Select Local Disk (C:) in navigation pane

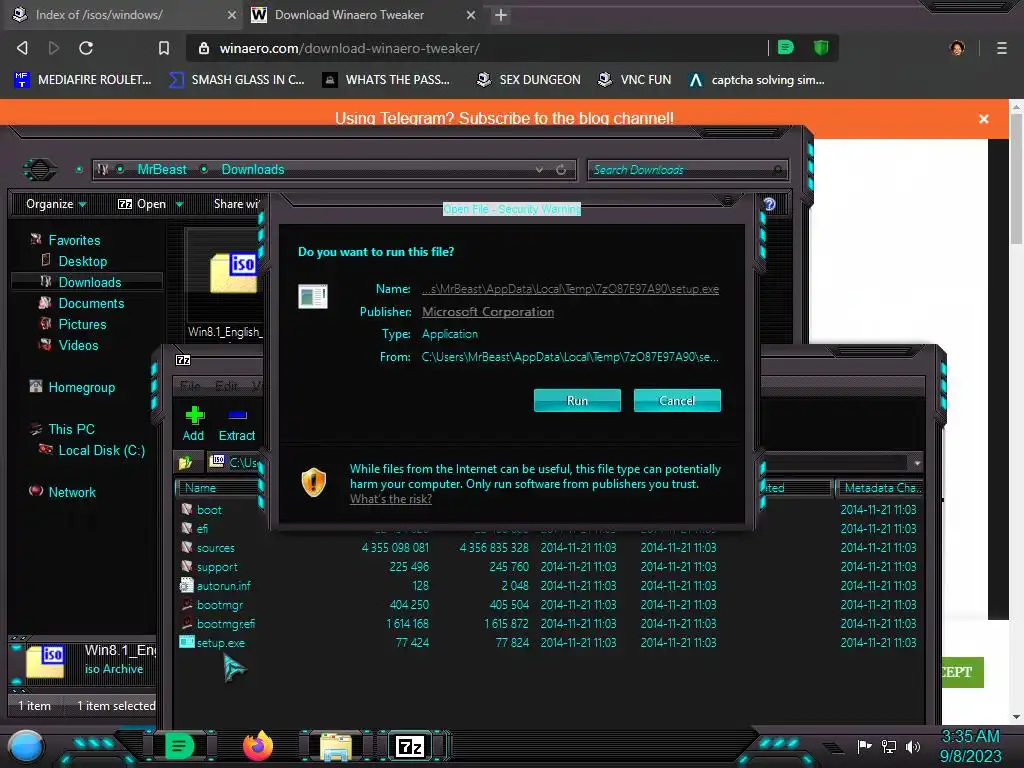pyautogui.click(x=101, y=450)
